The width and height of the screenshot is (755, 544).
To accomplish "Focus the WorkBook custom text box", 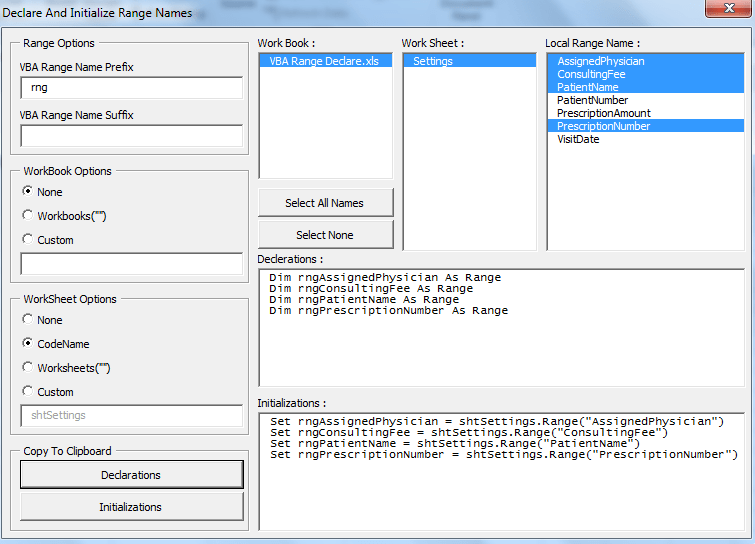I will [x=131, y=264].
